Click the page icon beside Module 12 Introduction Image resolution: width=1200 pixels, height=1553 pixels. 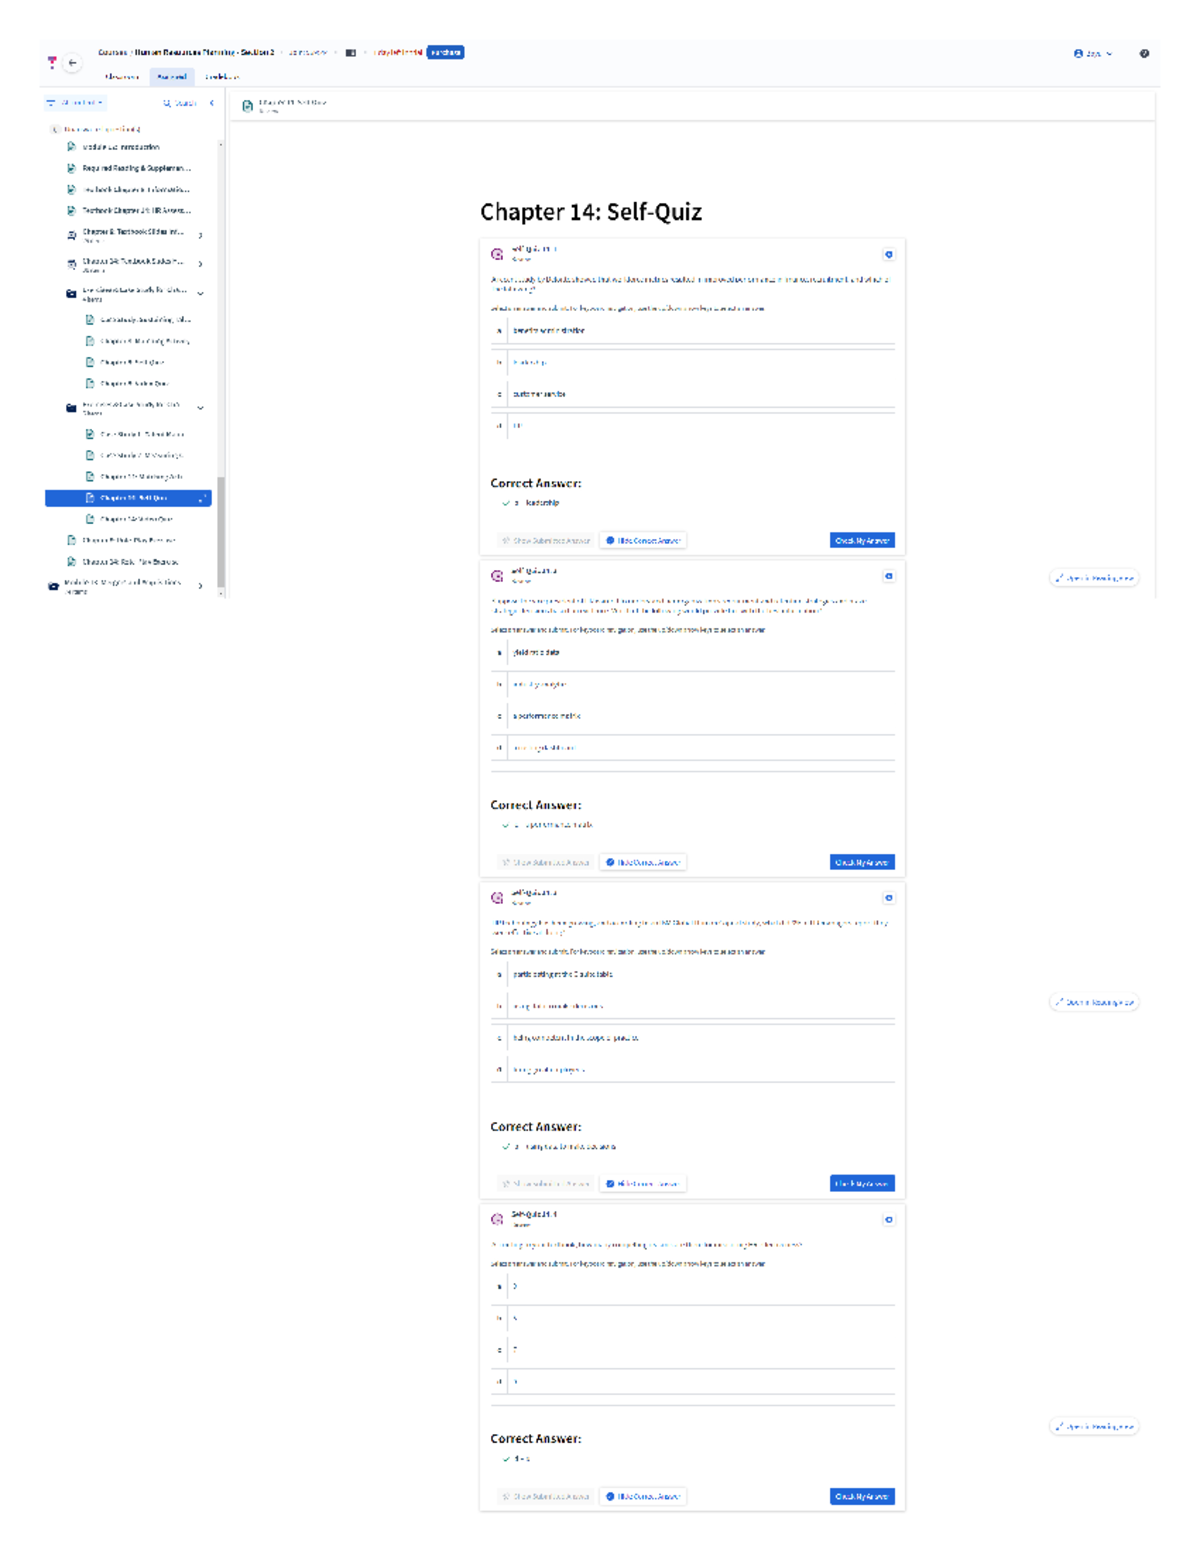pyautogui.click(x=71, y=147)
